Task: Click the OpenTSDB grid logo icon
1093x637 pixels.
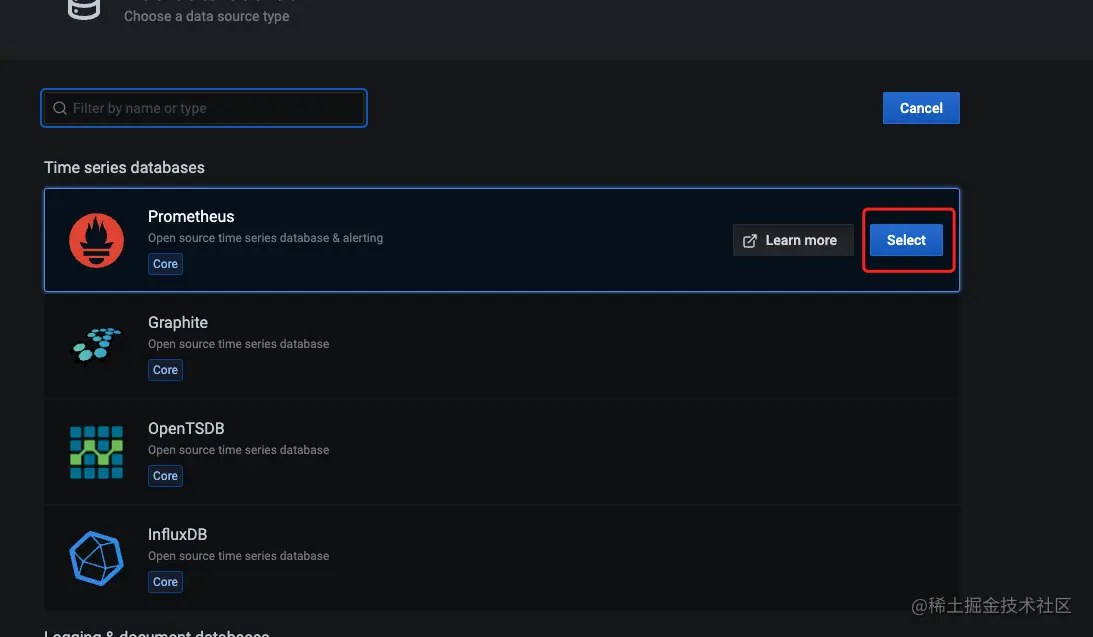Action: click(x=96, y=452)
